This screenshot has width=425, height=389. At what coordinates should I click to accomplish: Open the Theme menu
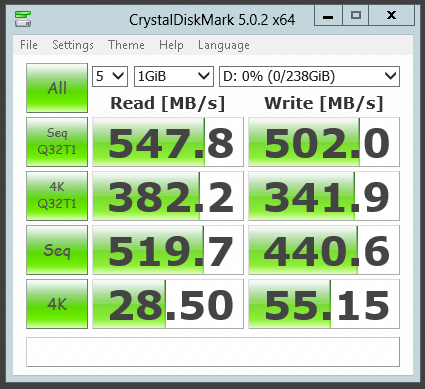point(126,45)
